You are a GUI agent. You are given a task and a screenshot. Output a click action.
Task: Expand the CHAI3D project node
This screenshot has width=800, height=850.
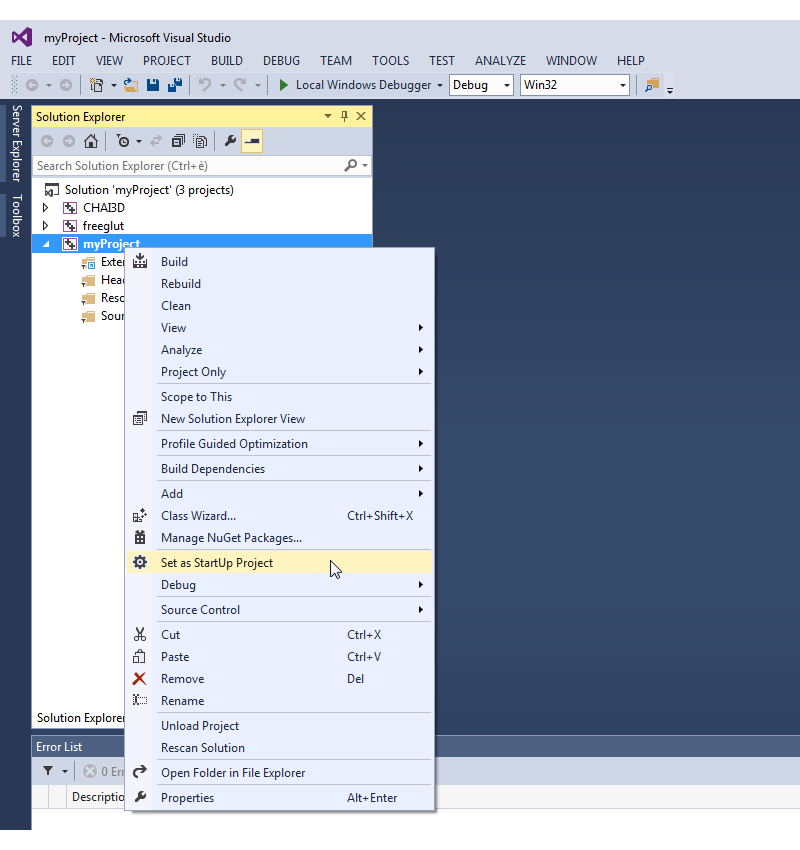(46, 208)
